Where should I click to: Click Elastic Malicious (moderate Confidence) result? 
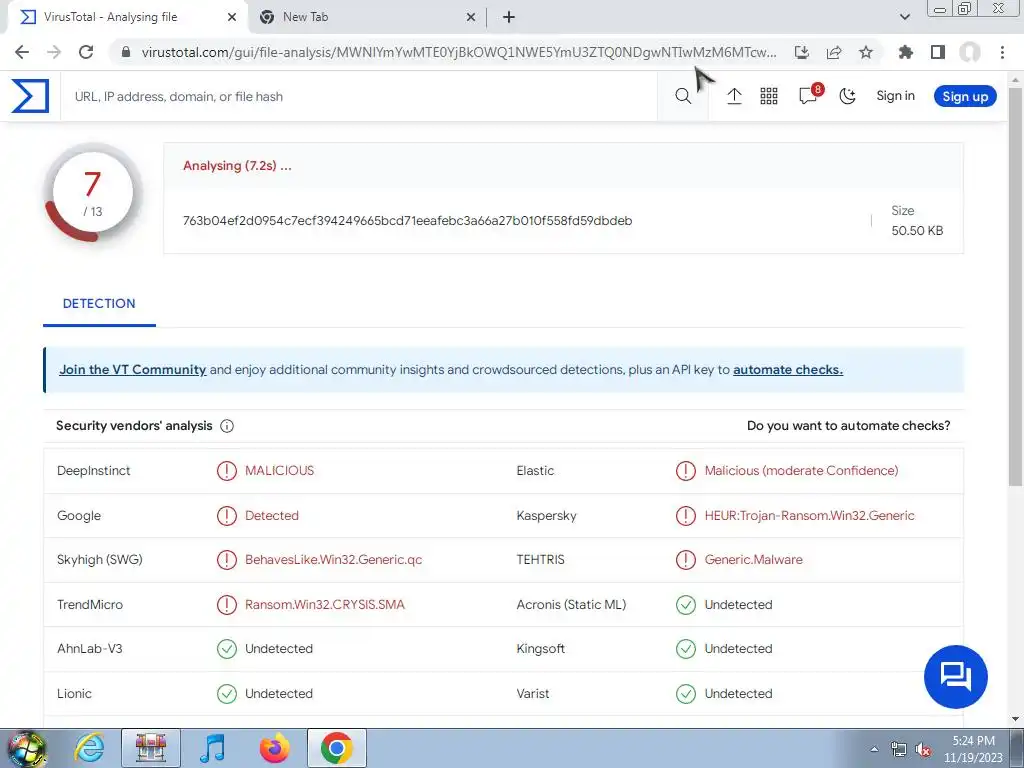point(801,471)
